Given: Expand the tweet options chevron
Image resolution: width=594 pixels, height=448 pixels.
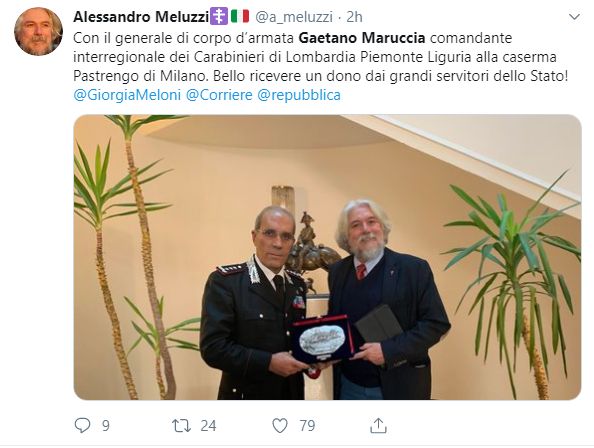Looking at the screenshot, I should (574, 17).
